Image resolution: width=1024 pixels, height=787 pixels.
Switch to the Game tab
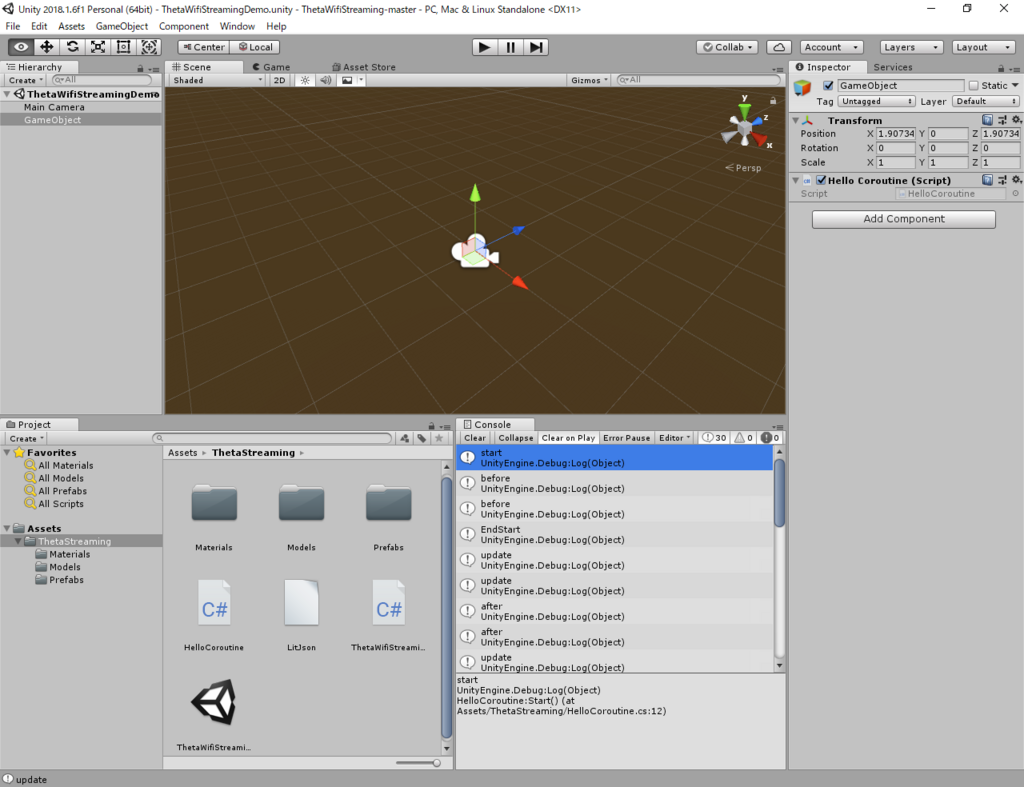tap(271, 67)
